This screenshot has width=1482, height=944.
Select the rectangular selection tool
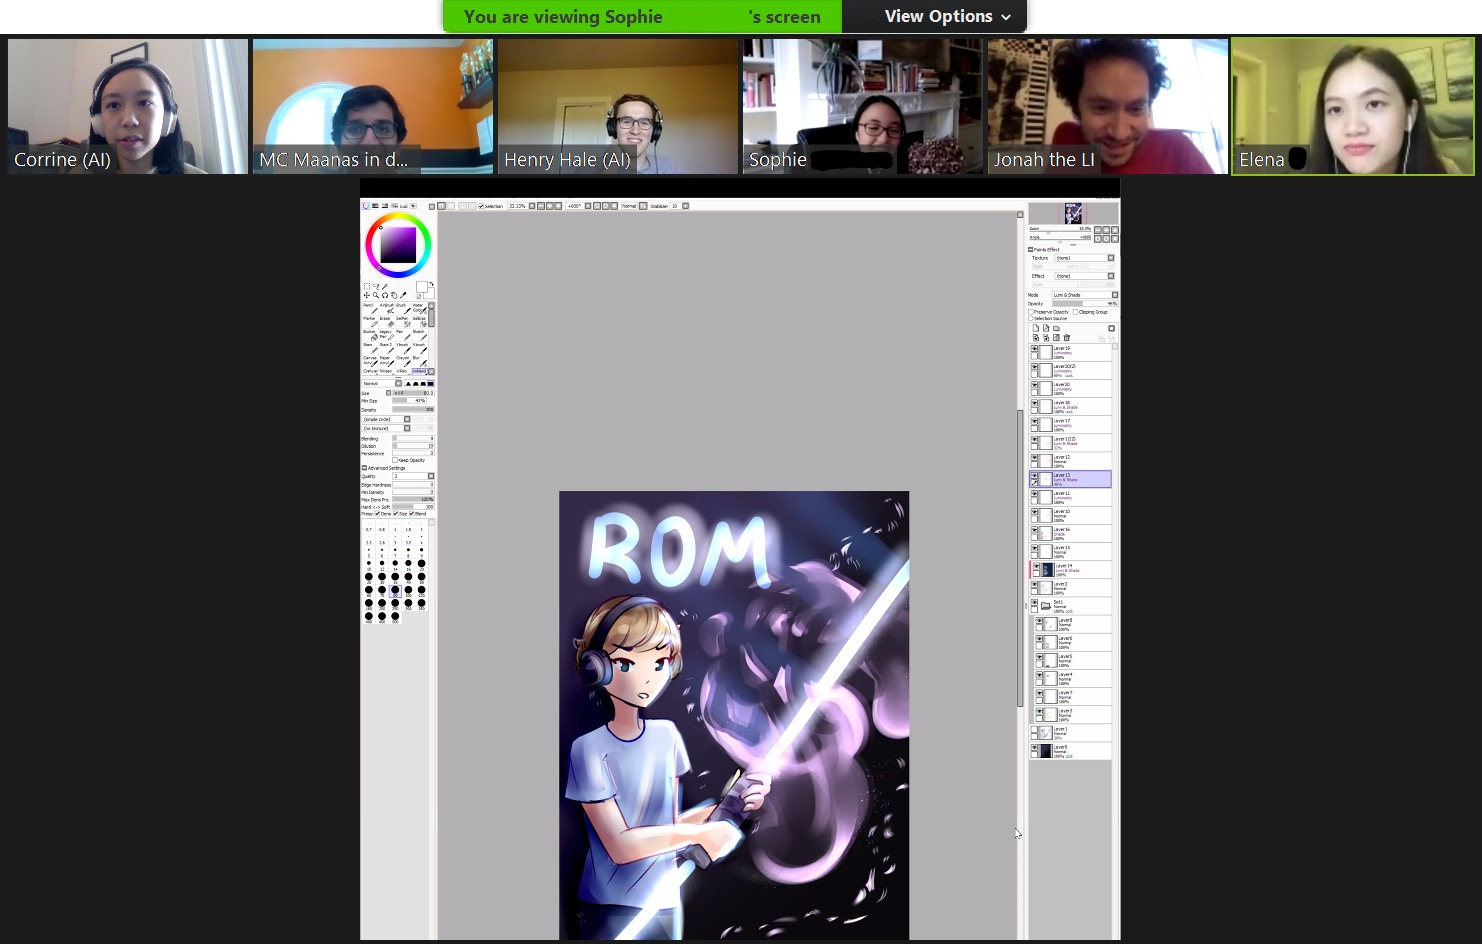tap(367, 287)
